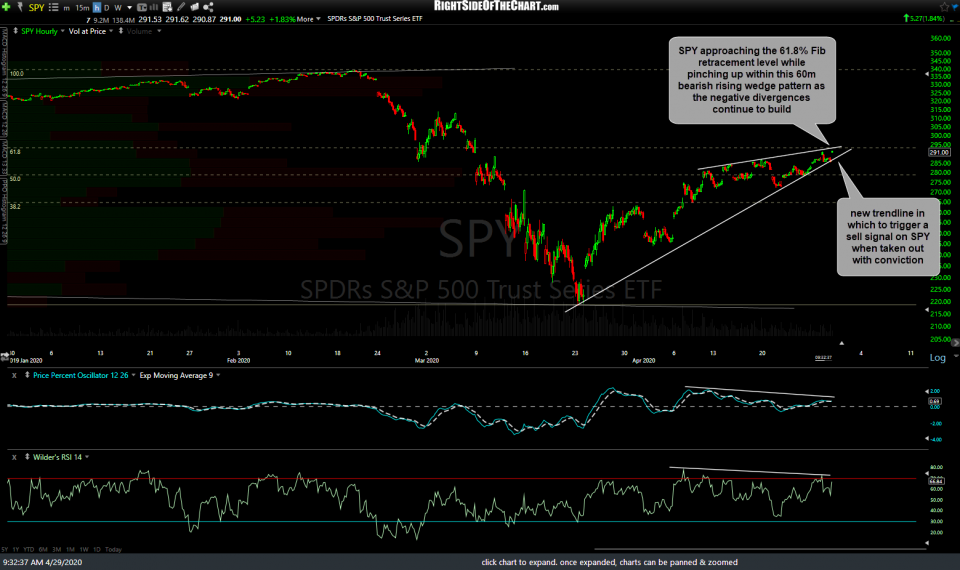Toggle the Log scale setting
This screenshot has width=960, height=570.
click(x=937, y=358)
